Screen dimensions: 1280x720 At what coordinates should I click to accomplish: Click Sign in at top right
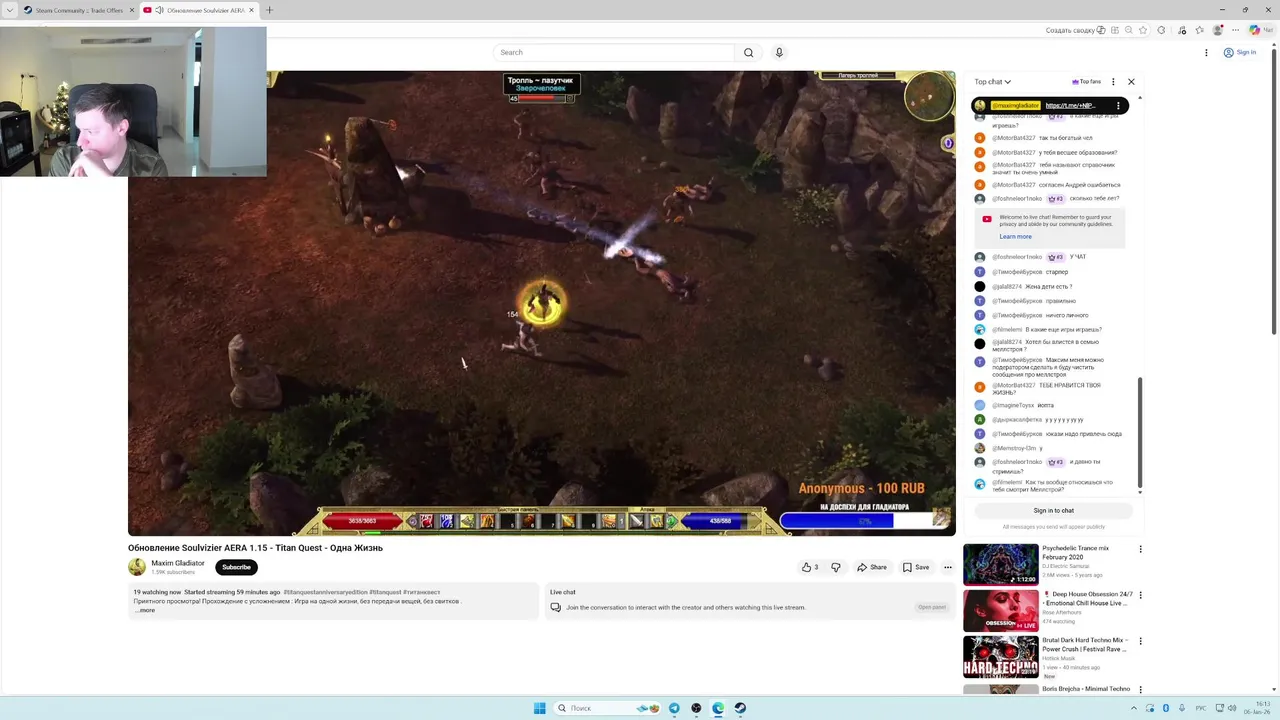(1240, 52)
